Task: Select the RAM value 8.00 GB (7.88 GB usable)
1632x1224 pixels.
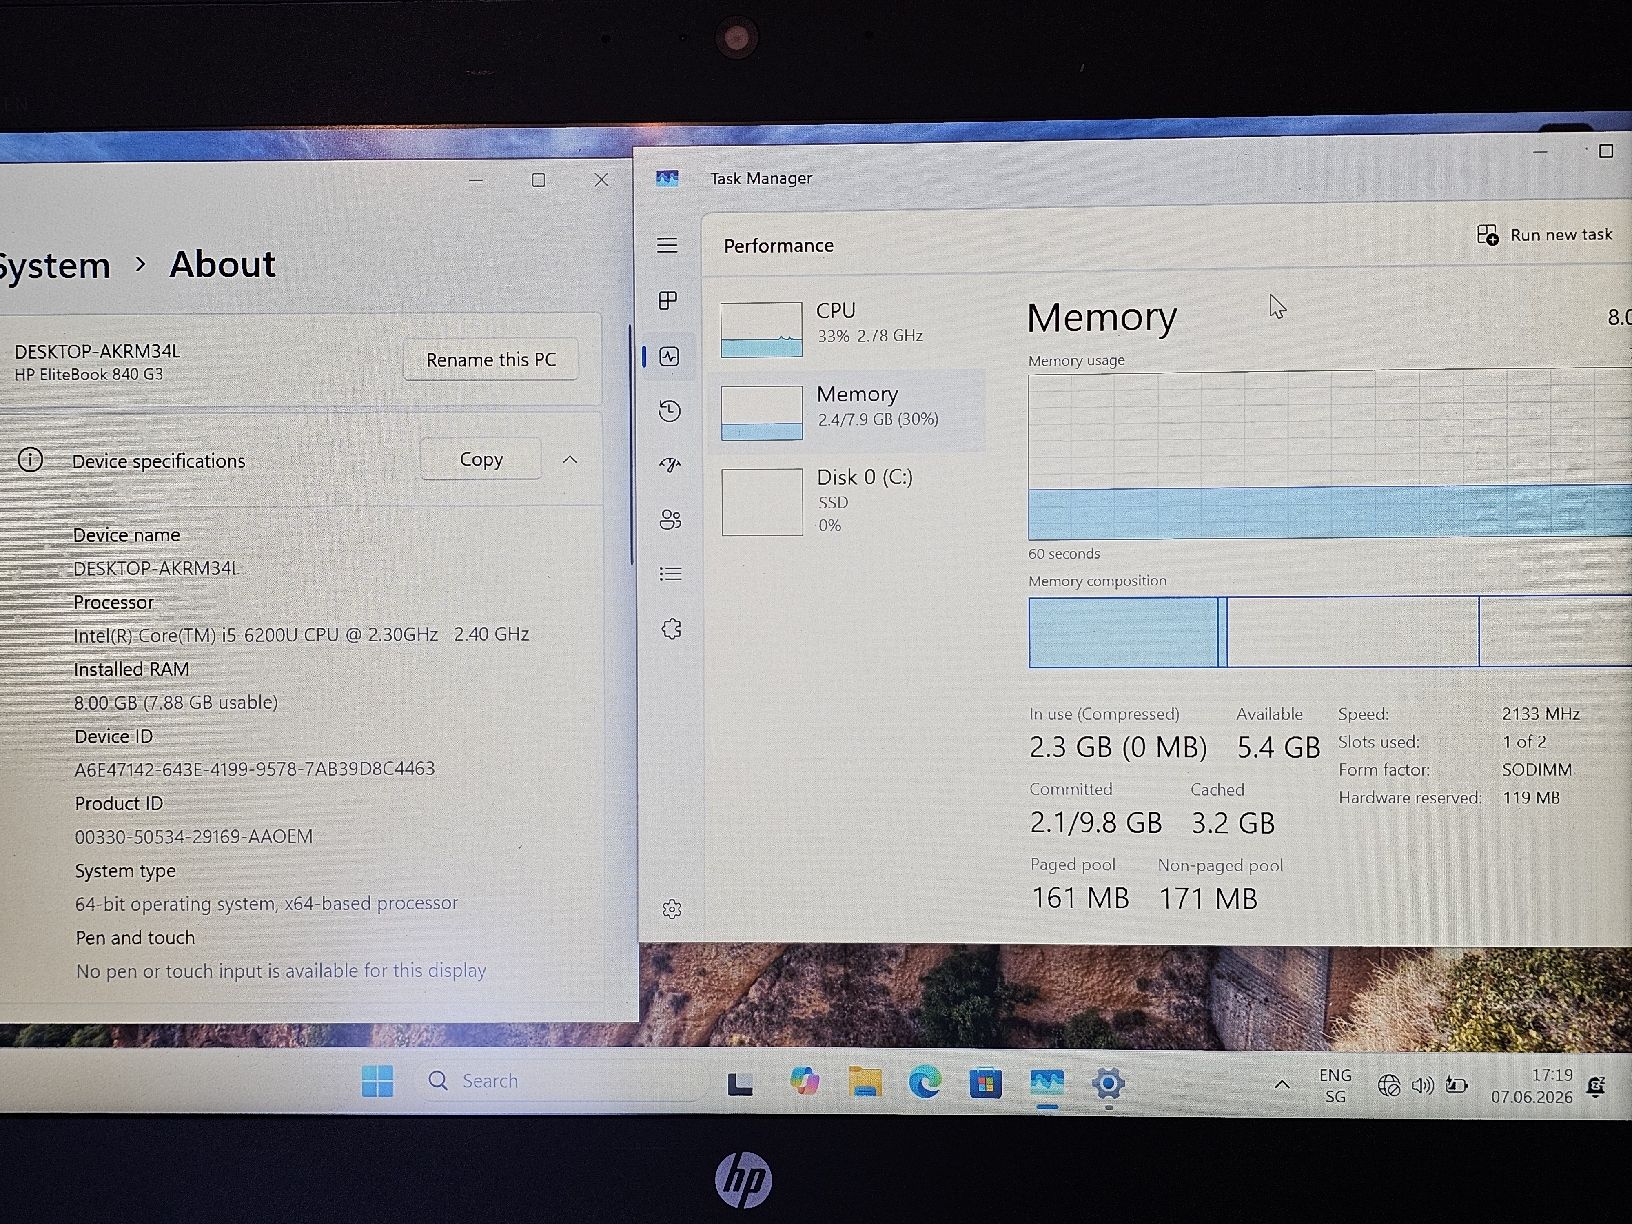Action: click(176, 703)
